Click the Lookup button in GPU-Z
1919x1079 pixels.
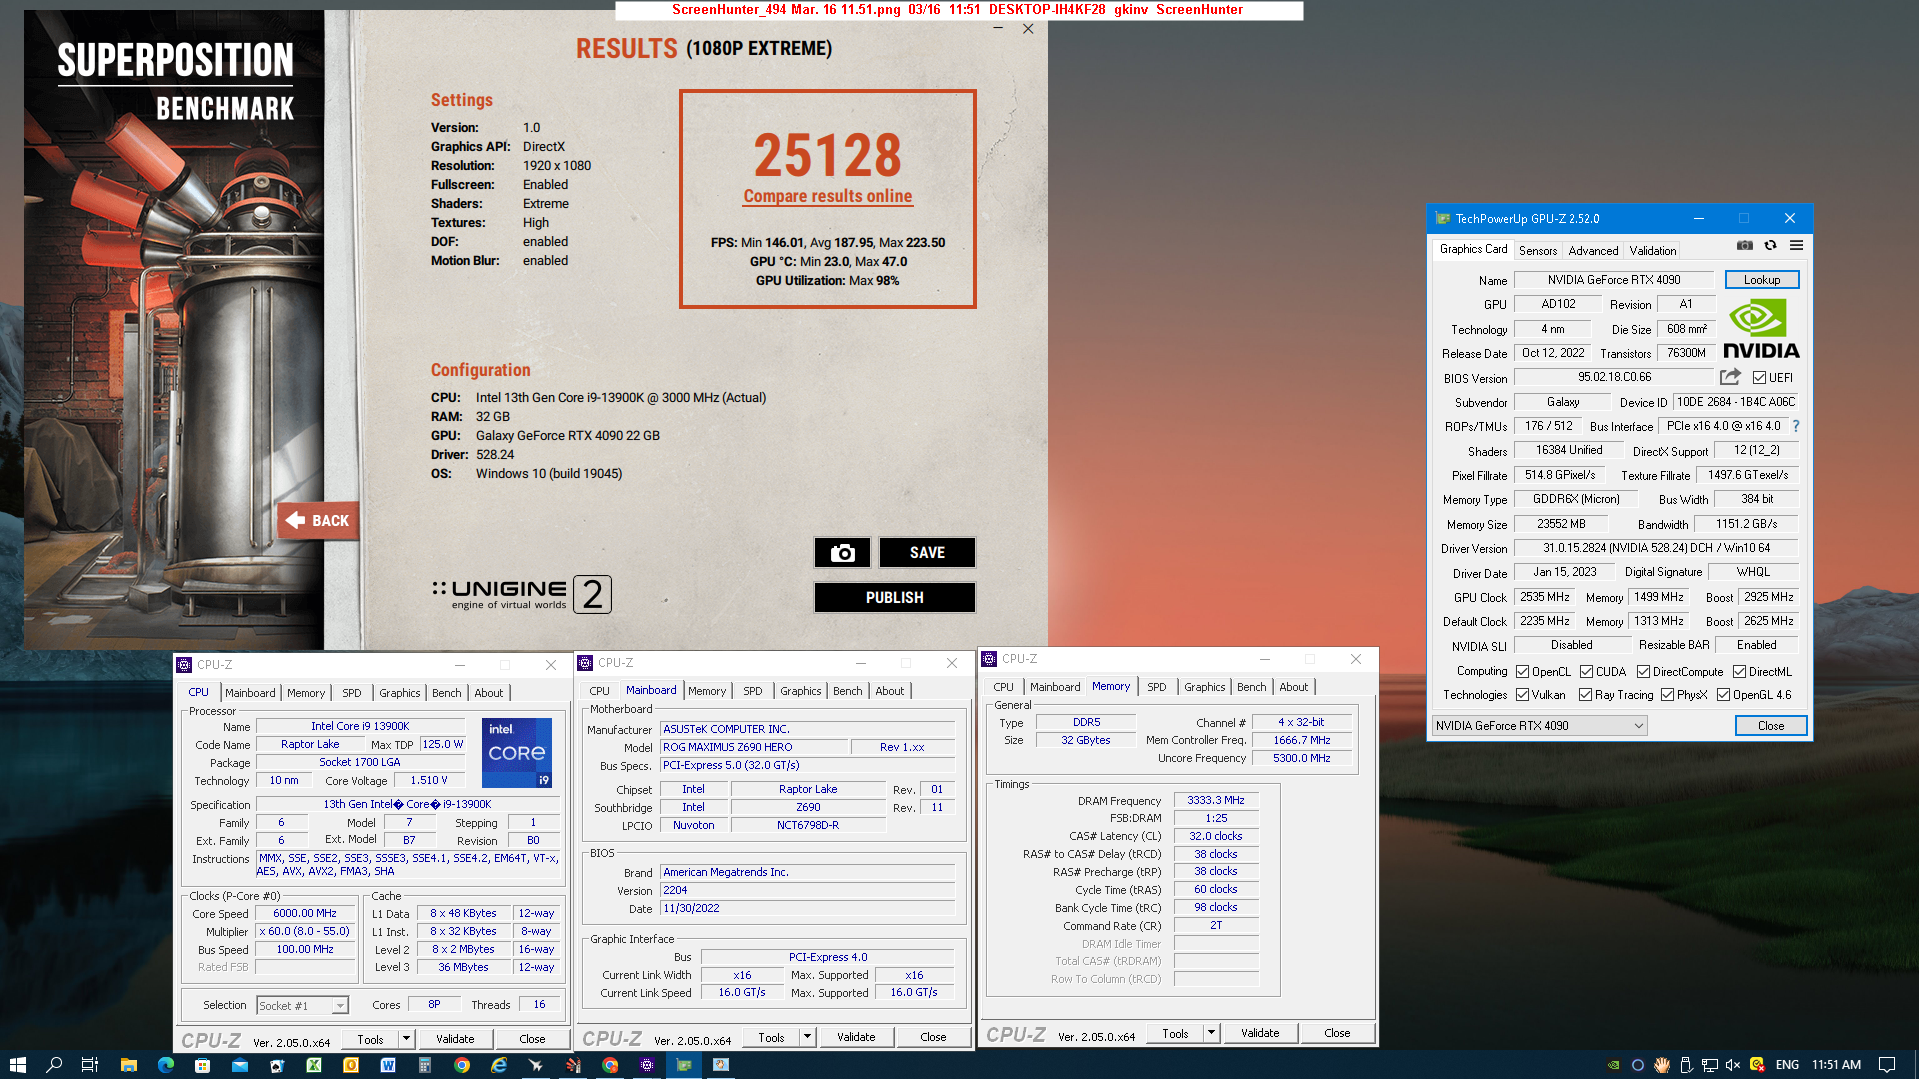[x=1761, y=280]
